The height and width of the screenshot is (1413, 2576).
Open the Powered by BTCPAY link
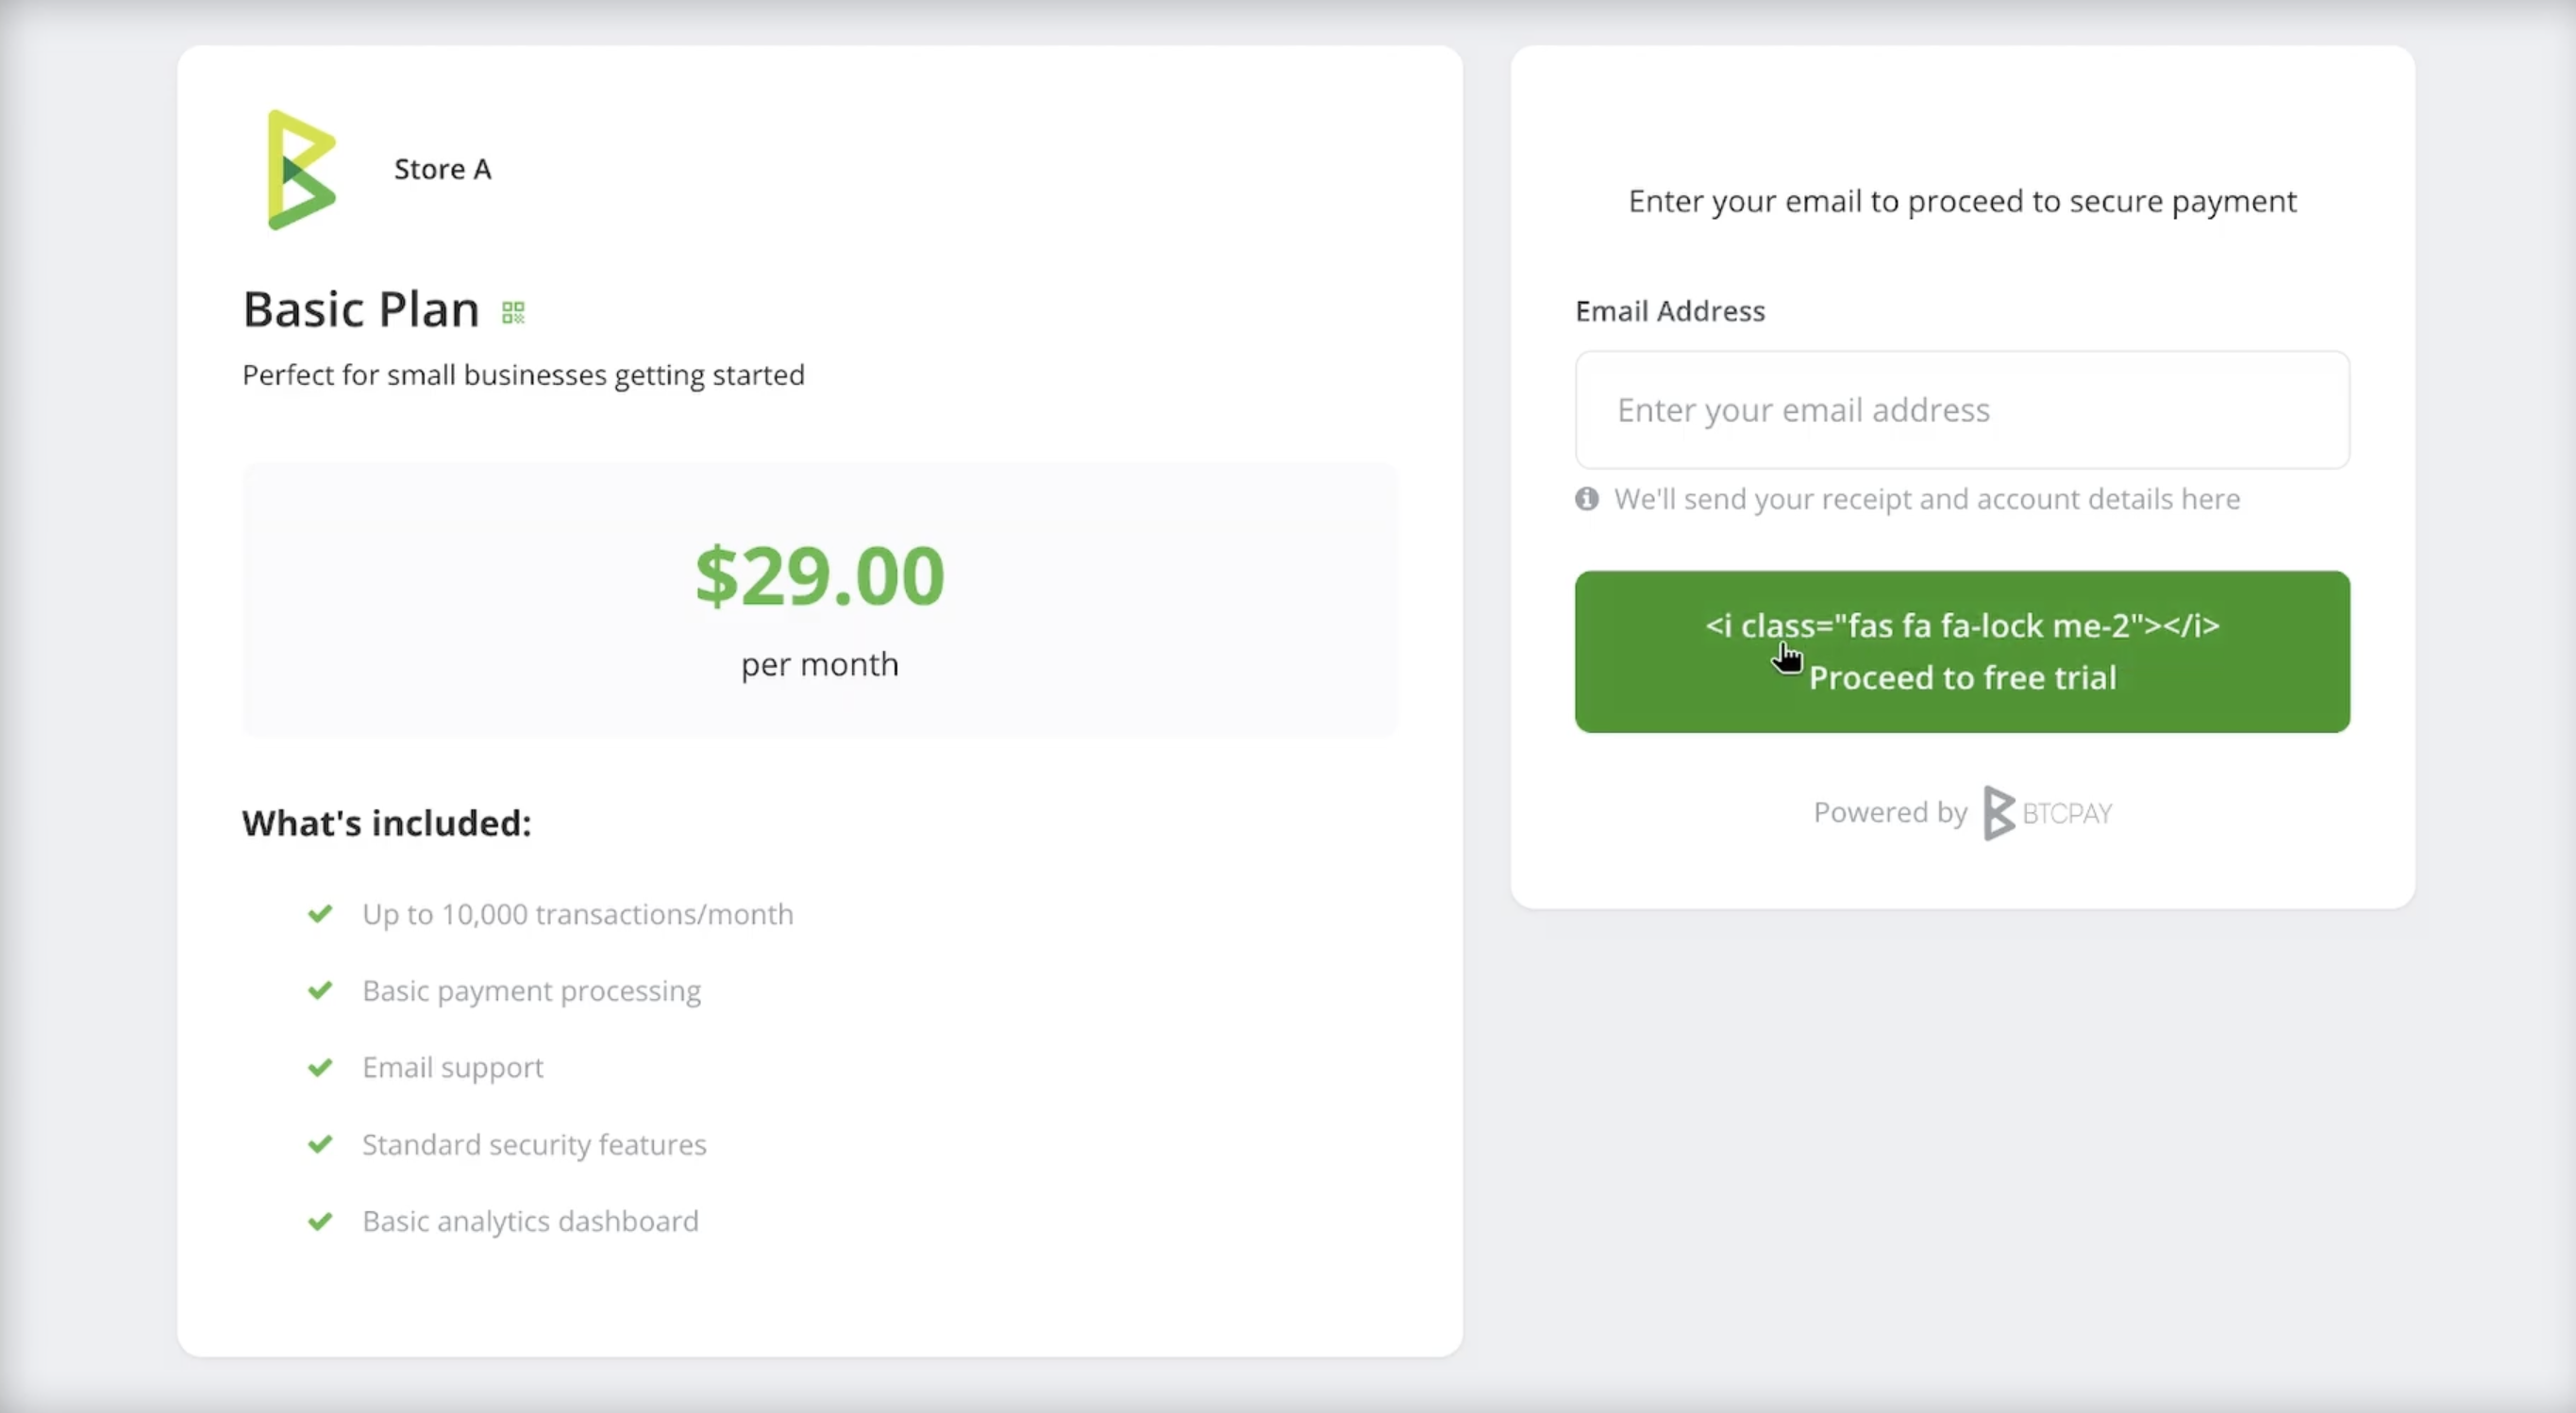pos(1960,812)
